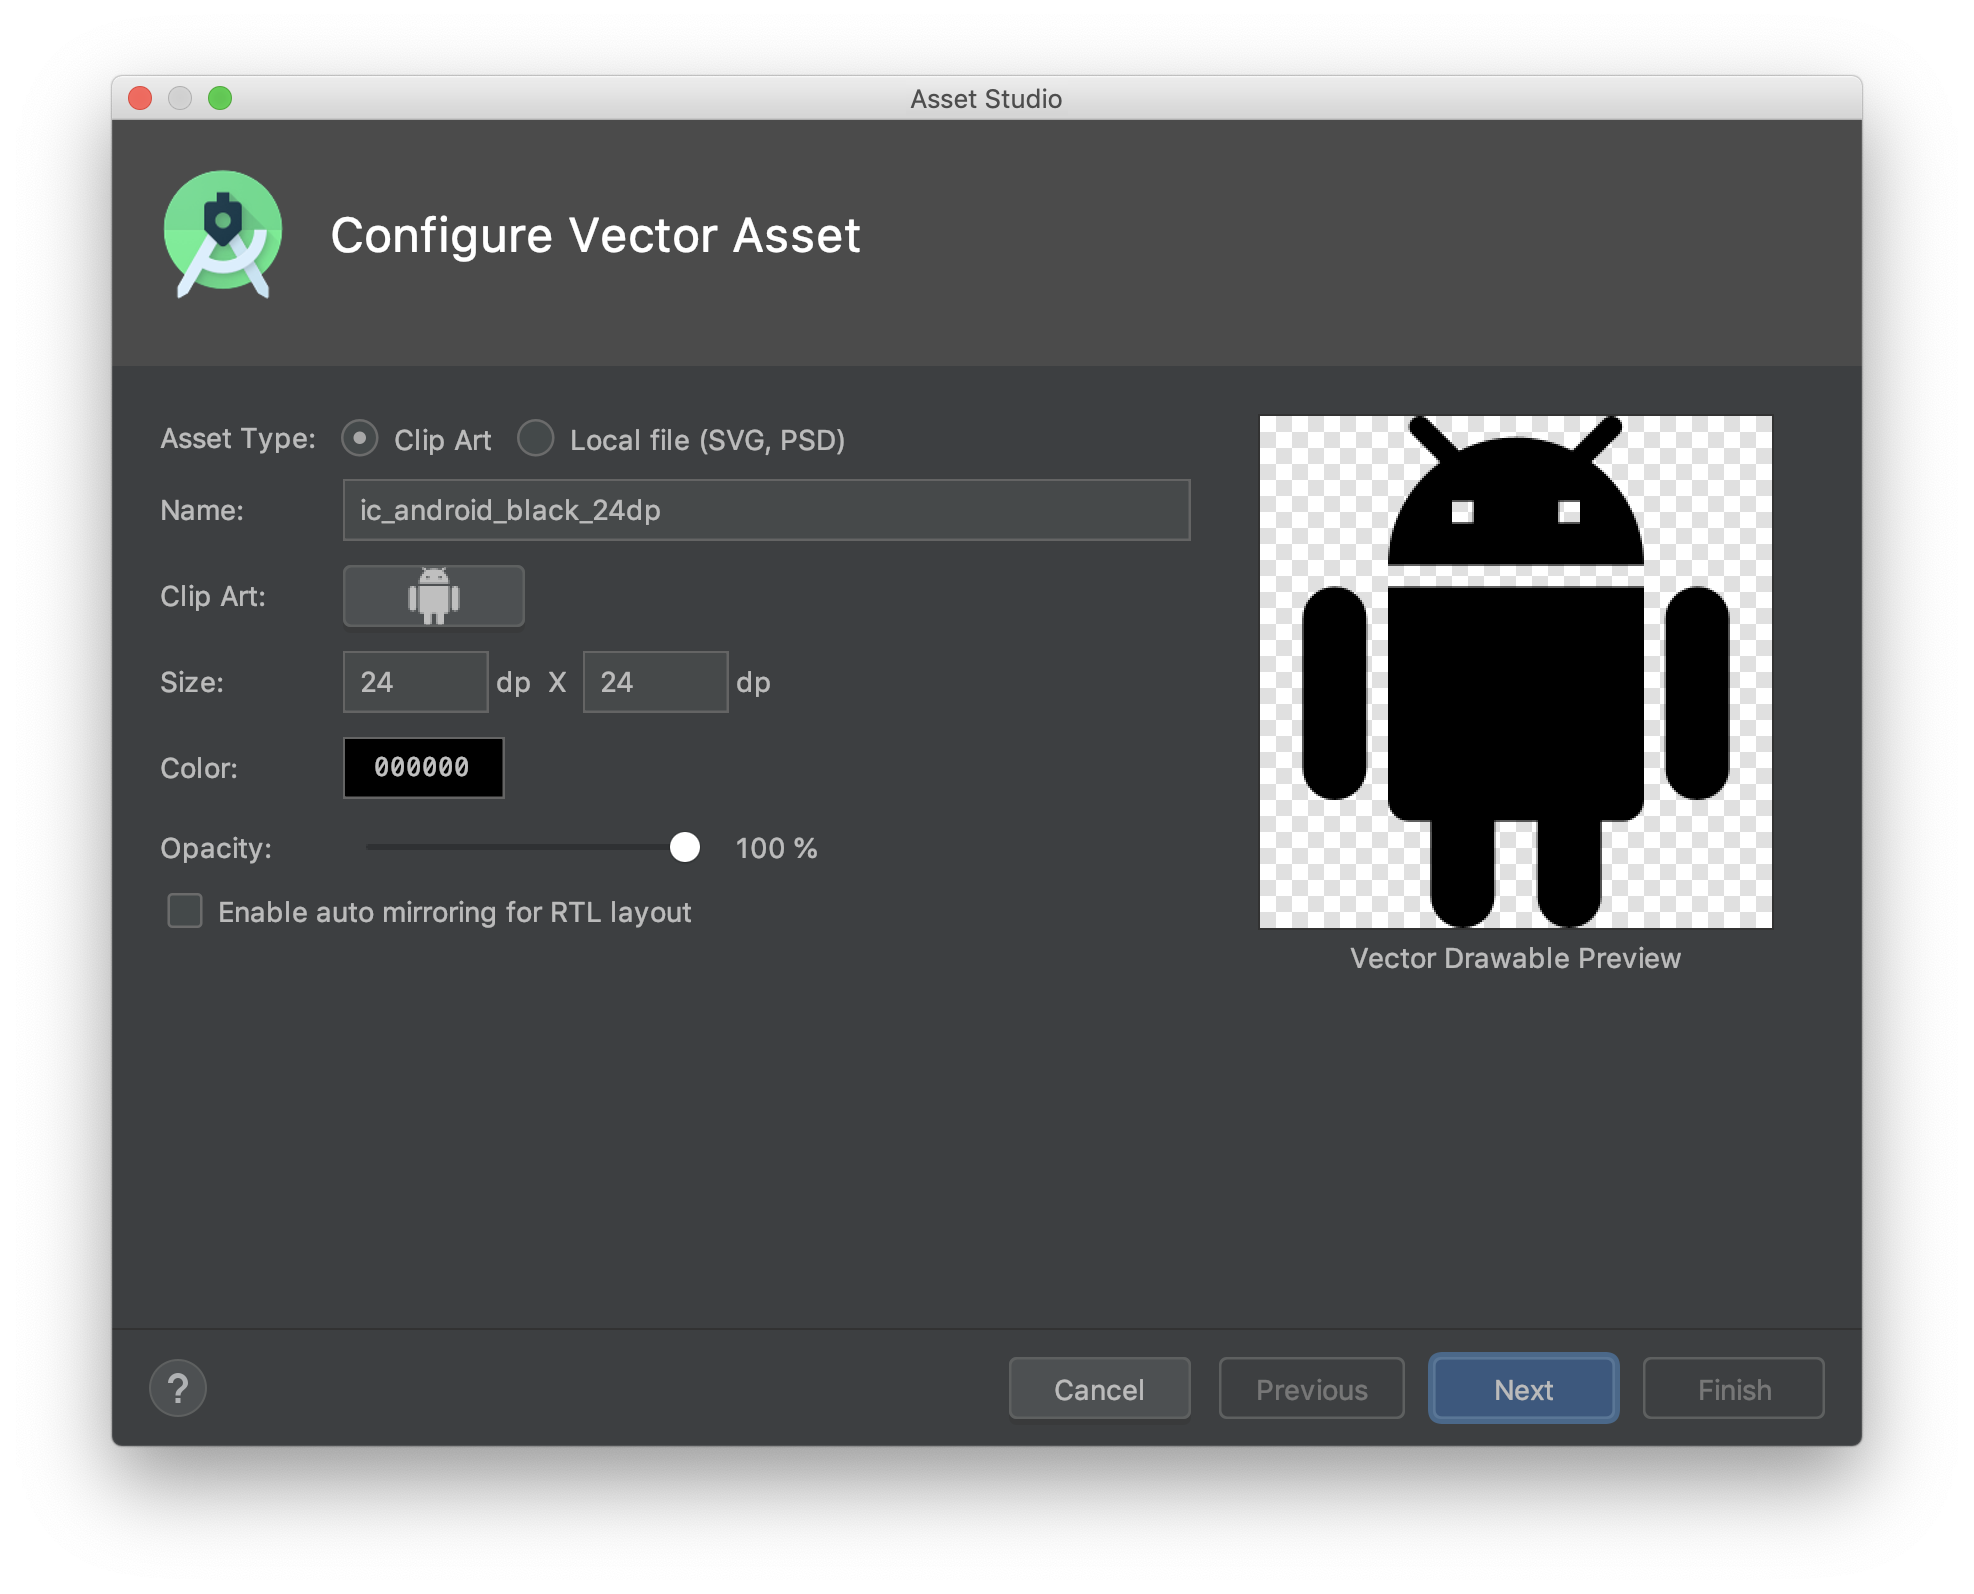
Task: Click the width size field
Action: 415,682
